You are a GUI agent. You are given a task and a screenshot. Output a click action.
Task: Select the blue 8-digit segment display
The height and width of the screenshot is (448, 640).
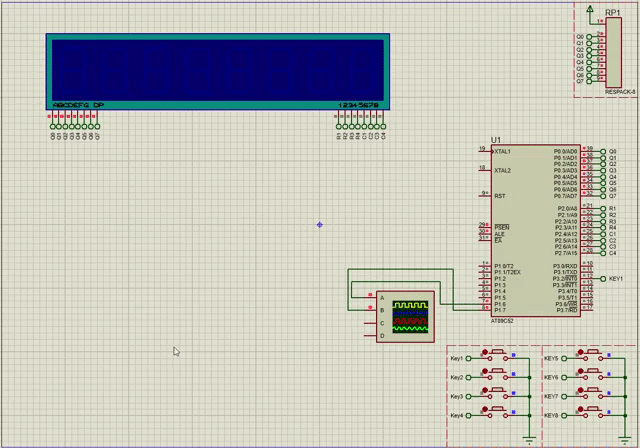[218, 71]
